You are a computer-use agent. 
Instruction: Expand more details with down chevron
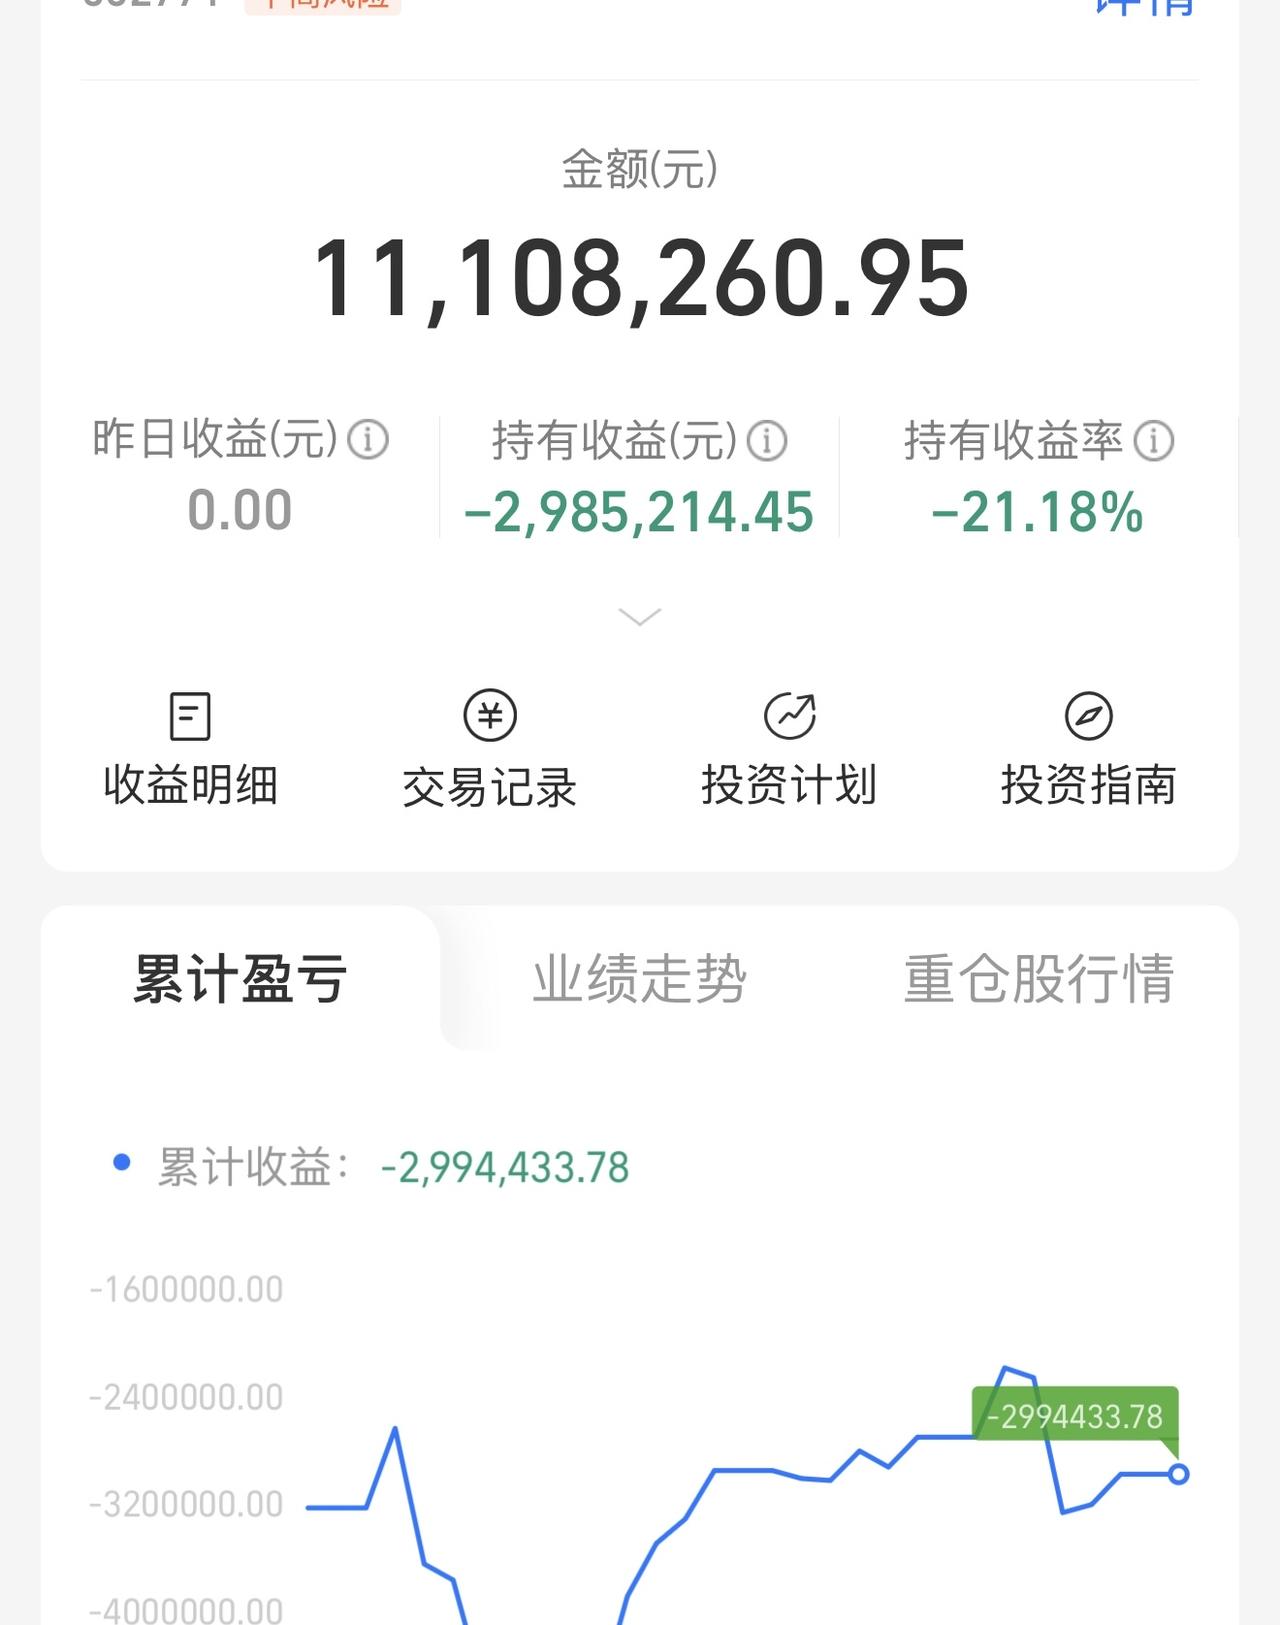click(x=640, y=616)
